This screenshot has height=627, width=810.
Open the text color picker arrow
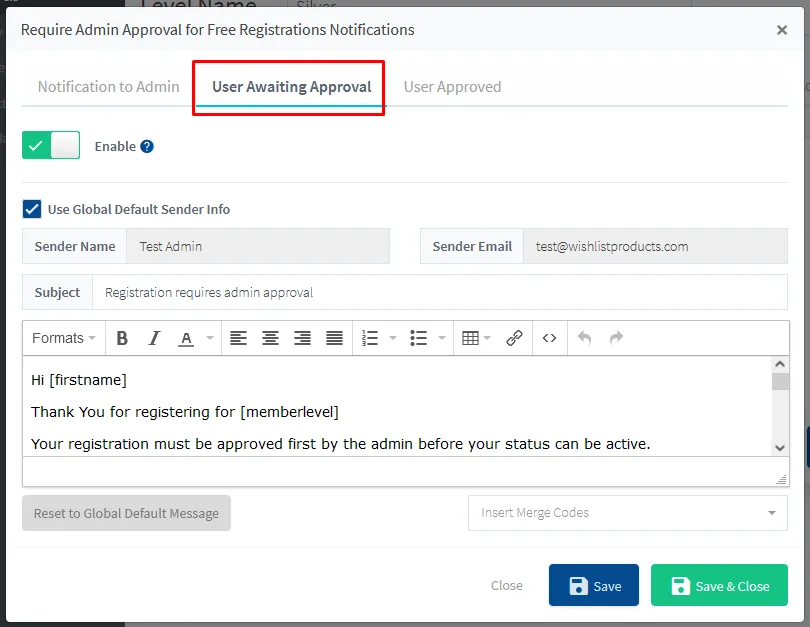210,338
